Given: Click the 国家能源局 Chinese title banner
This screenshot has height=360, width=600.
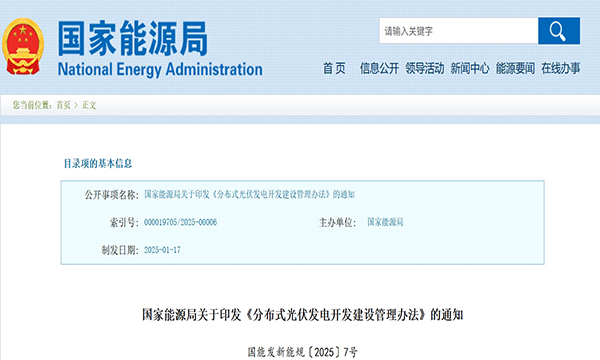Looking at the screenshot, I should (133, 39).
